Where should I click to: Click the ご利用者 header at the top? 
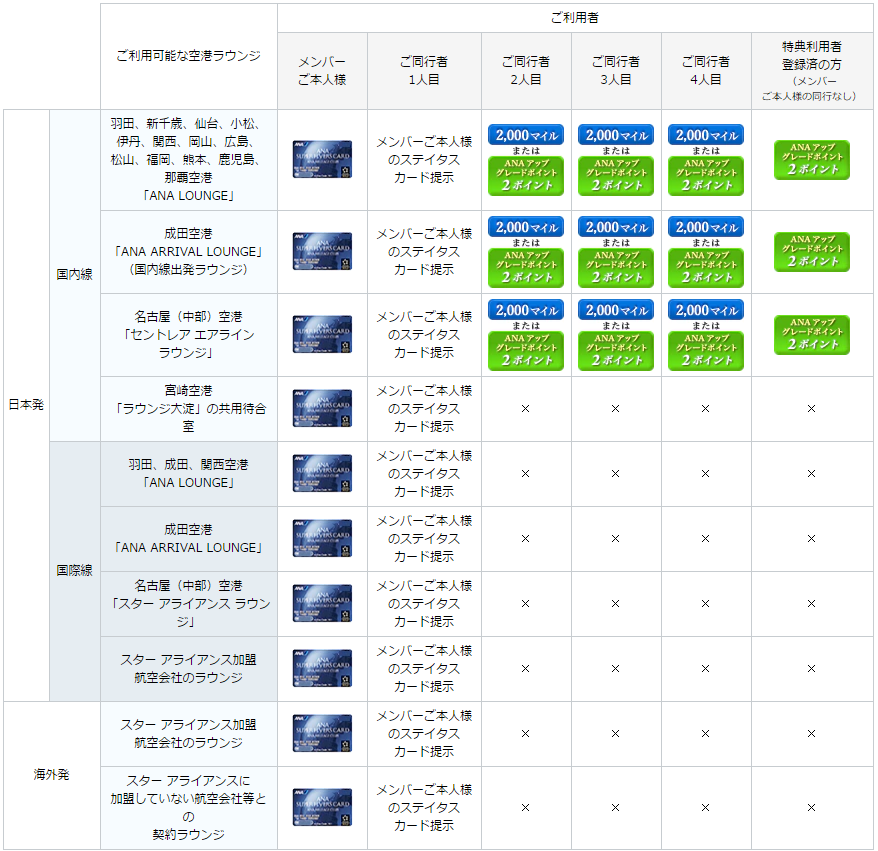(575, 18)
